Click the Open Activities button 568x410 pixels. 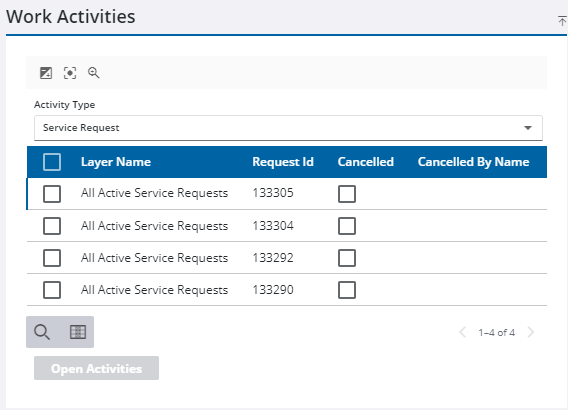click(96, 368)
